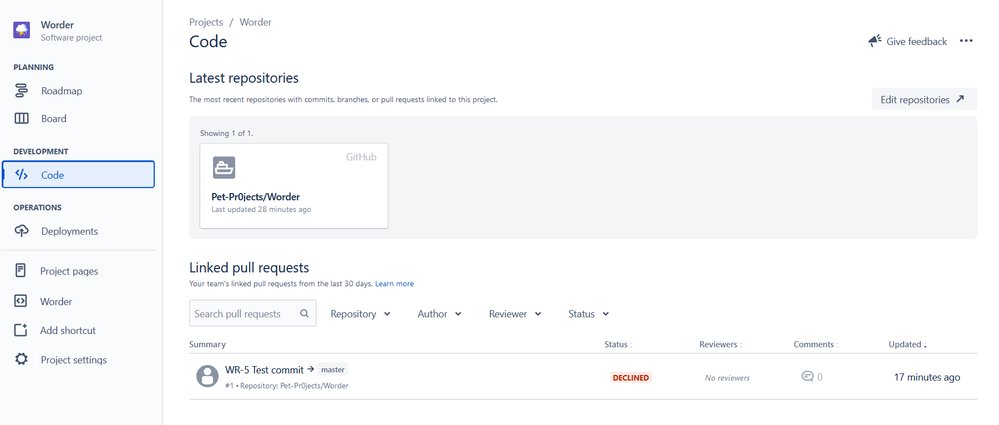Click the Software project subtitle
The image size is (999, 425).
click(x=71, y=38)
